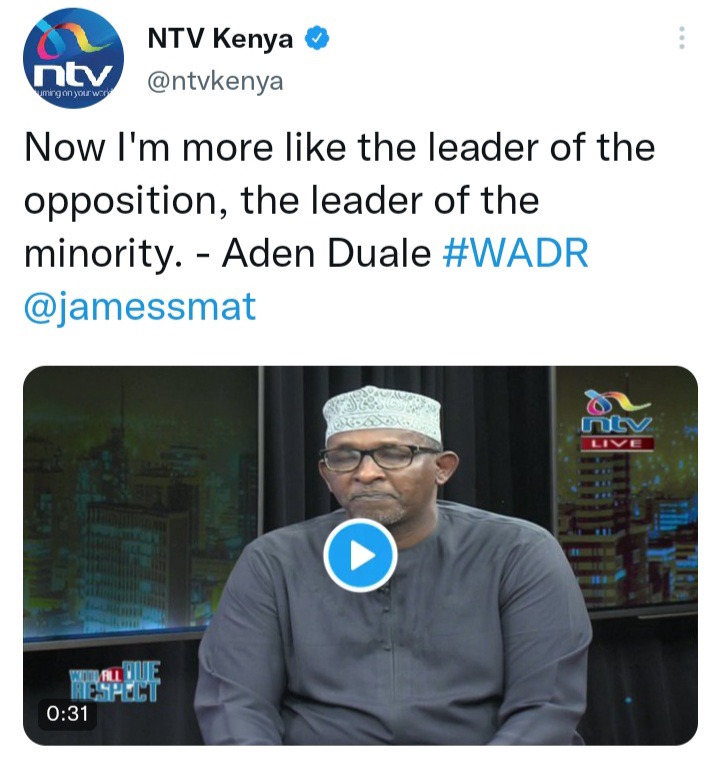Click the NTV Kenya display name
The height and width of the screenshot is (757, 720).
220,39
